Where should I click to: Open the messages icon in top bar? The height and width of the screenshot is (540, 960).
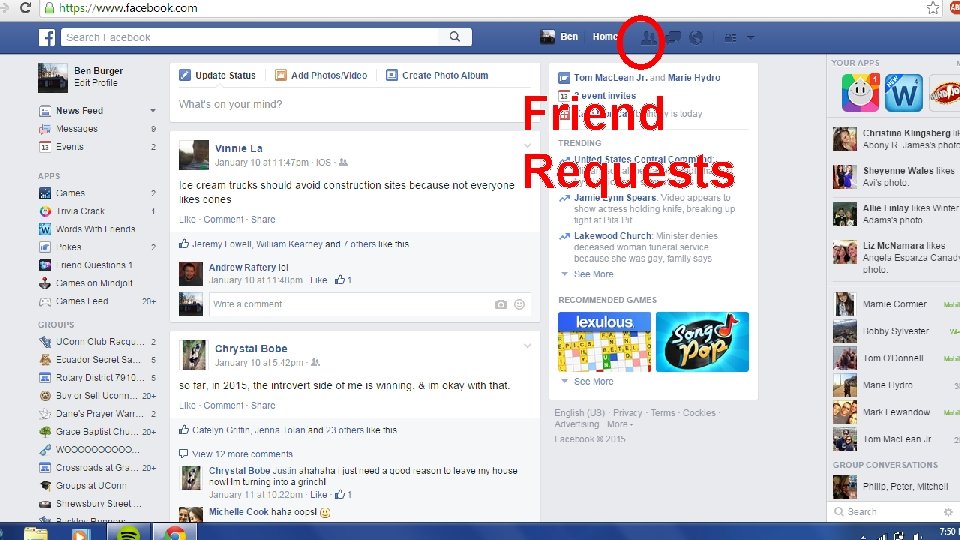673,37
